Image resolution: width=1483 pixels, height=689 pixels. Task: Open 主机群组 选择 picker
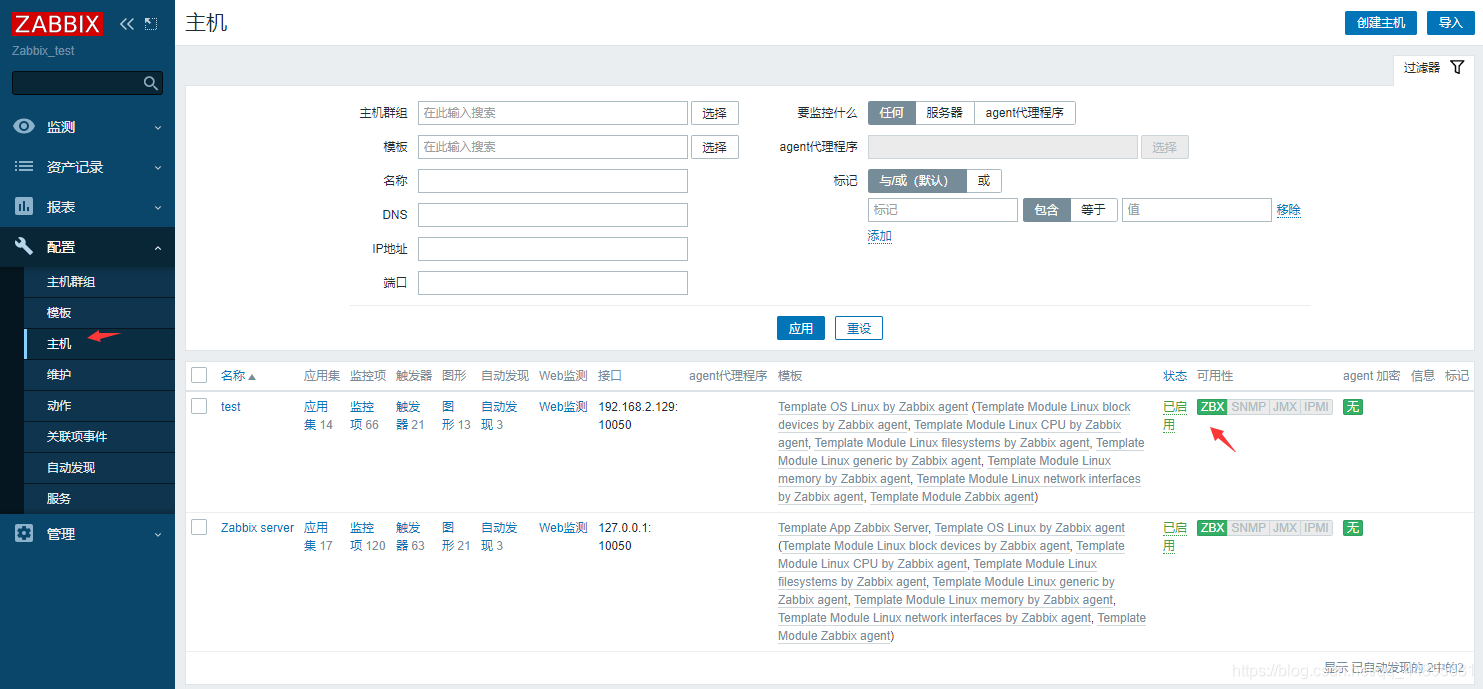click(x=714, y=113)
